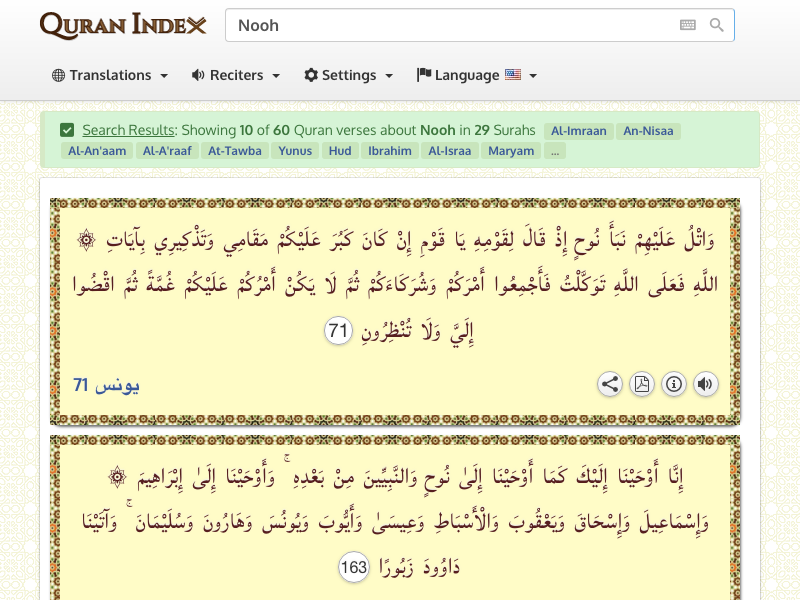Toggle the green Search Results checkbox
The image size is (800, 600).
67,130
